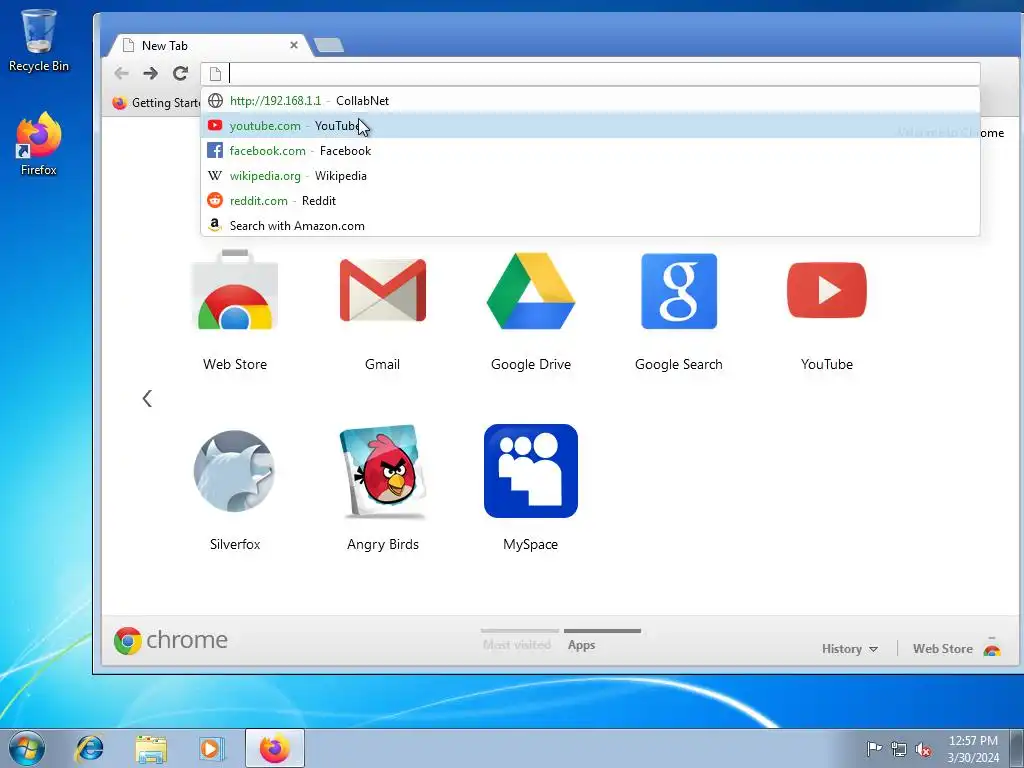Open the Web Store app icon
The width and height of the screenshot is (1024, 768).
(x=234, y=291)
